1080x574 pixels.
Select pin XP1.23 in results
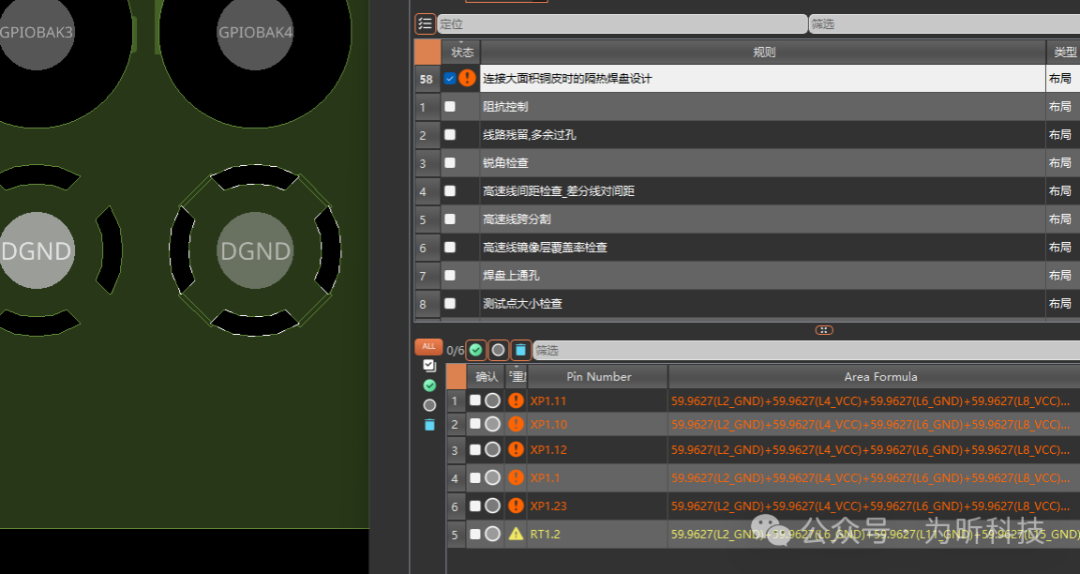tap(548, 506)
